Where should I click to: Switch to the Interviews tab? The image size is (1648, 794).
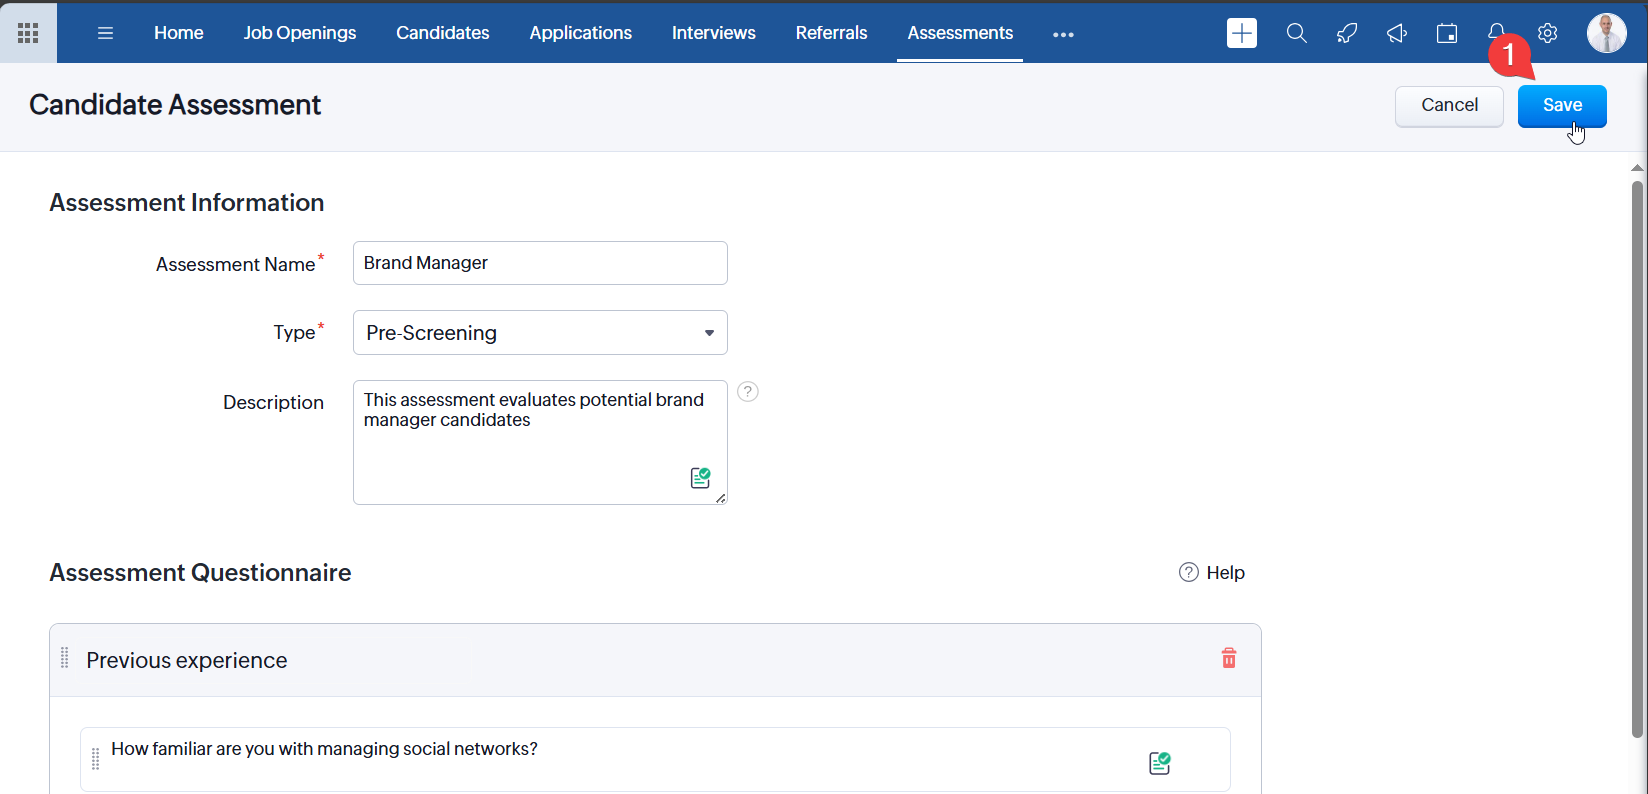point(713,33)
